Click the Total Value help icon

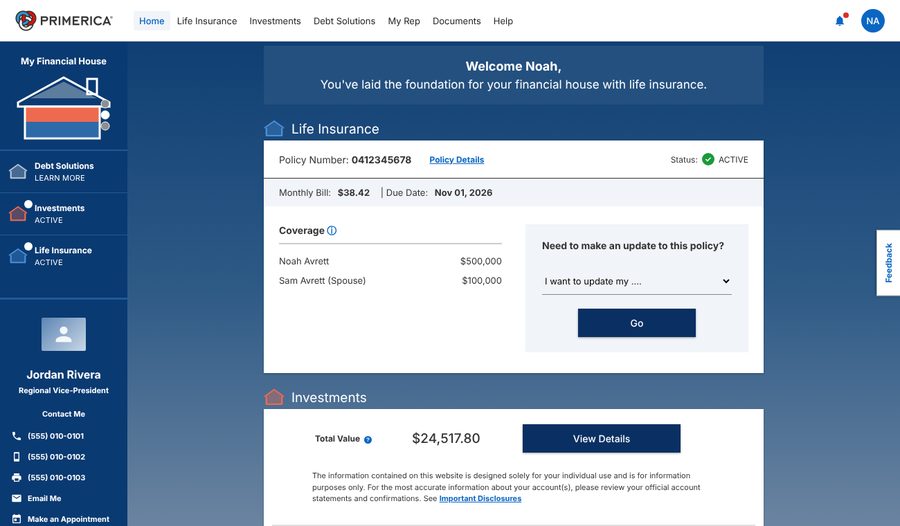[368, 439]
